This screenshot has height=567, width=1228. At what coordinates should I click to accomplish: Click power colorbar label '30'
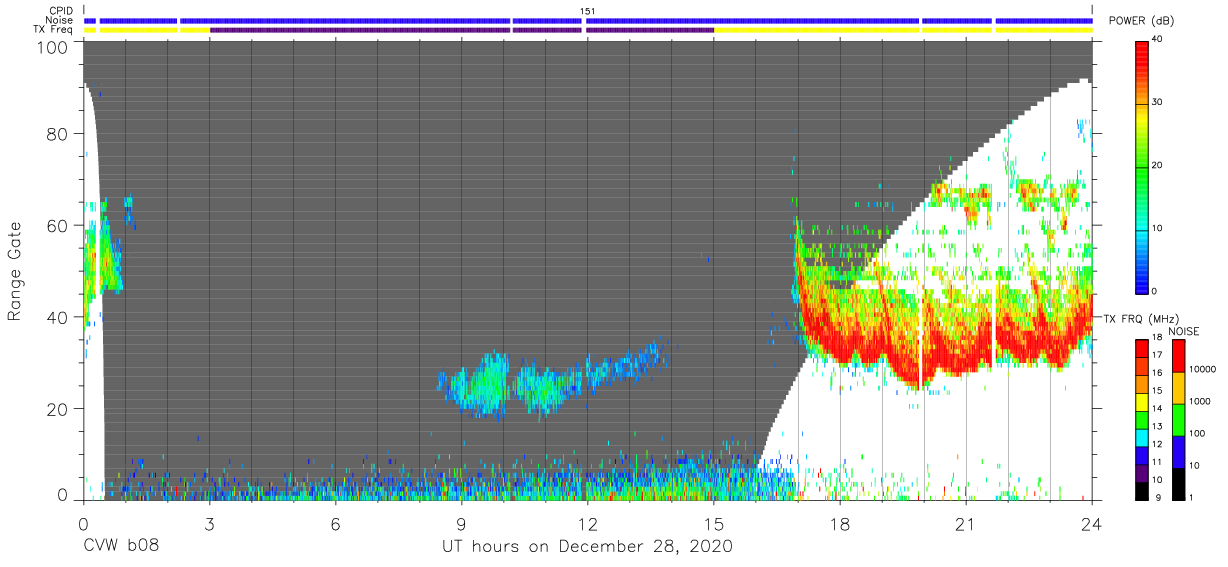point(1159,102)
